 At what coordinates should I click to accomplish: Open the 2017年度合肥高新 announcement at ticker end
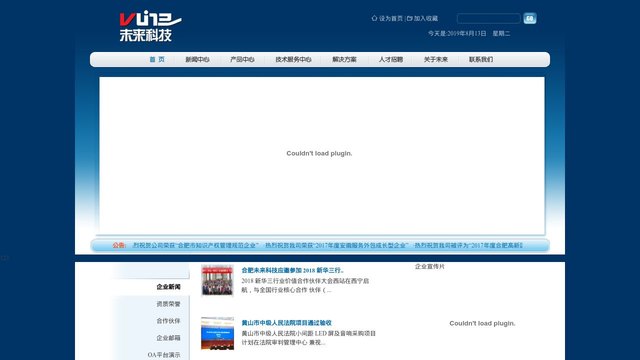(x=469, y=245)
